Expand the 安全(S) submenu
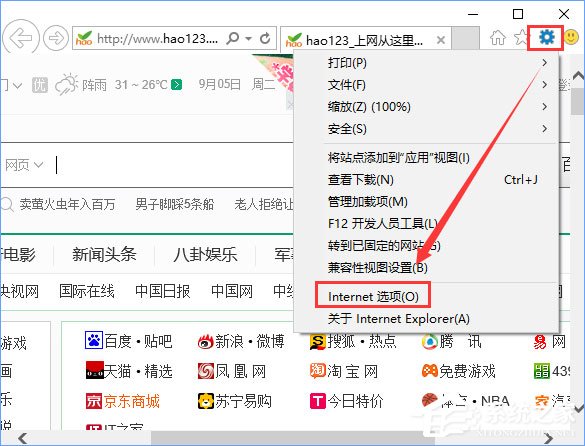Viewport: 585px width, 446px height. [426, 129]
